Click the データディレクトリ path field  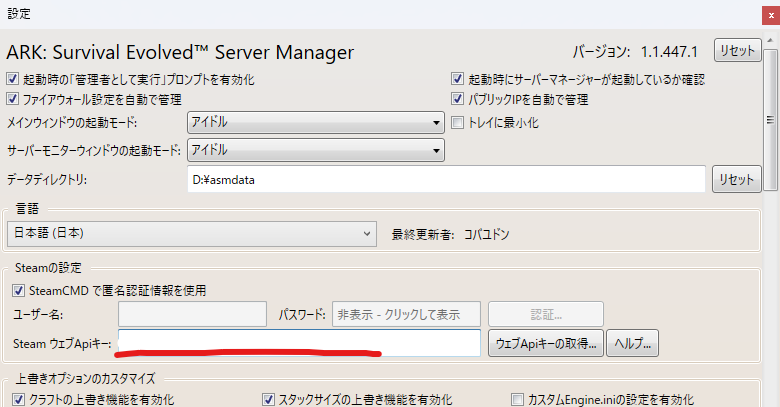(x=446, y=179)
